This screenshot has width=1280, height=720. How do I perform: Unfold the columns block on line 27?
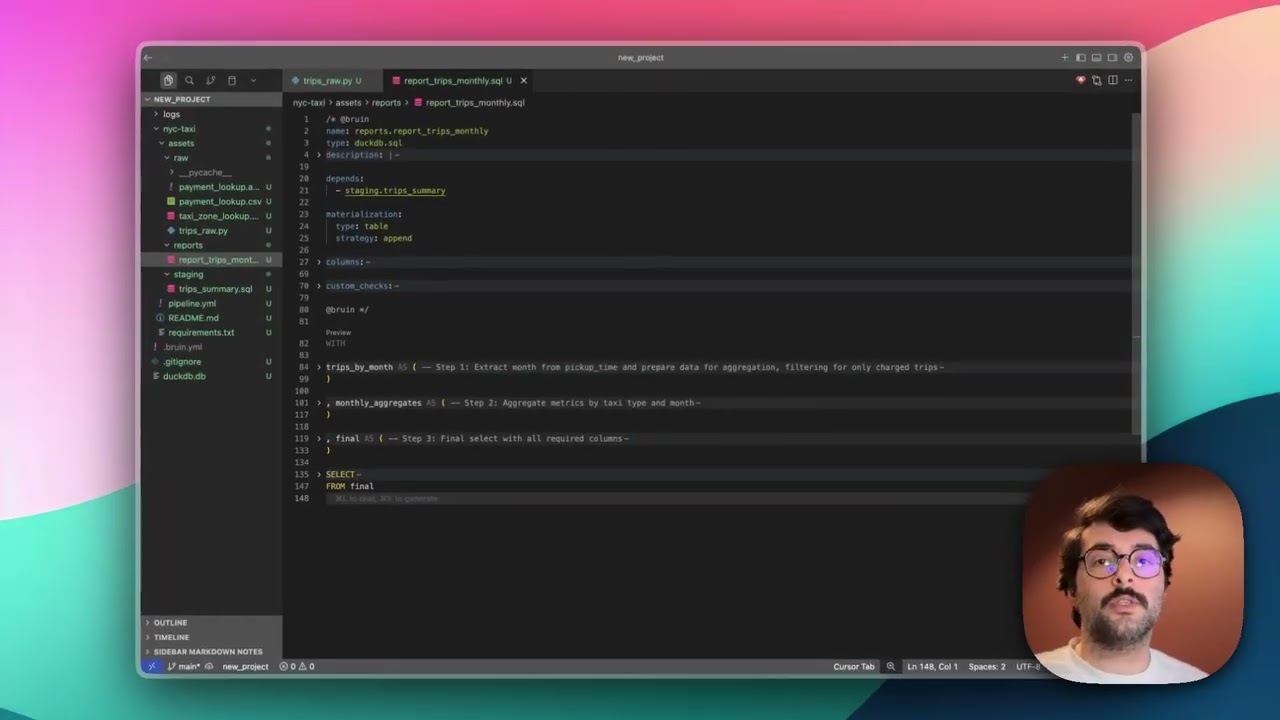pyautogui.click(x=319, y=262)
